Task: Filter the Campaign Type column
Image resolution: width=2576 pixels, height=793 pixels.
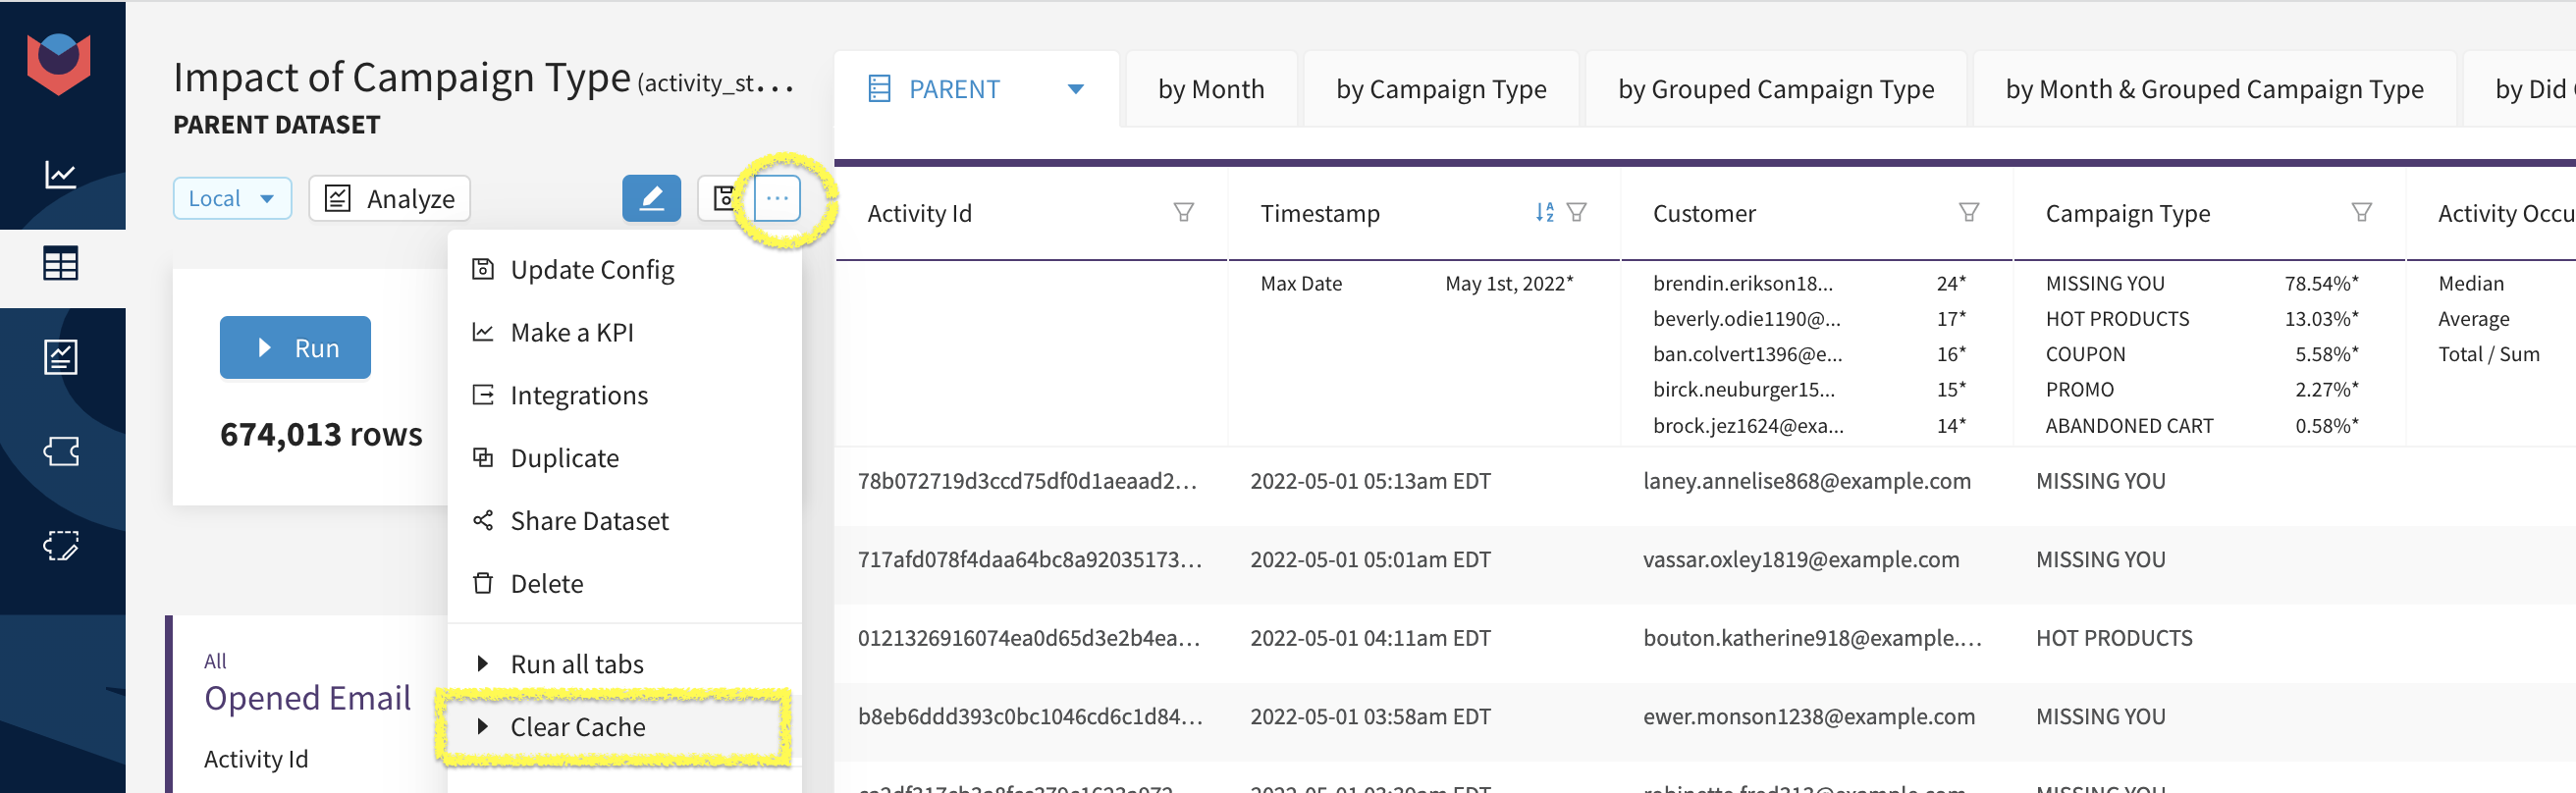Action: click(2360, 212)
